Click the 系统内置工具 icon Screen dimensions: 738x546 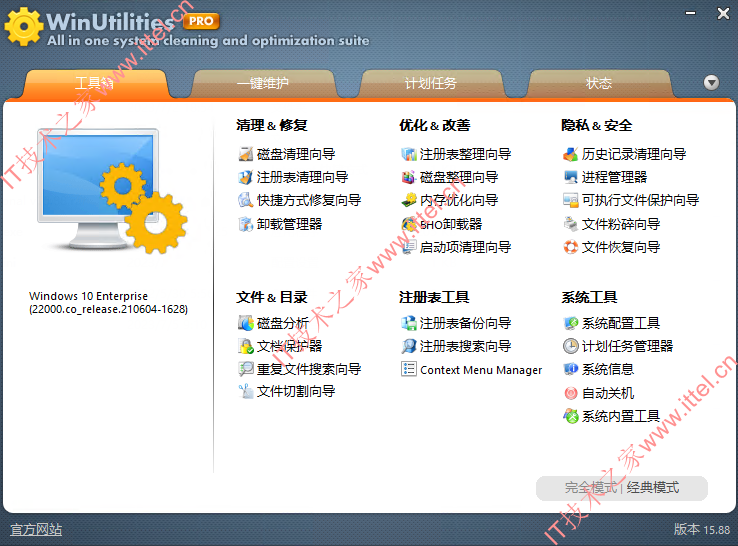pos(570,416)
